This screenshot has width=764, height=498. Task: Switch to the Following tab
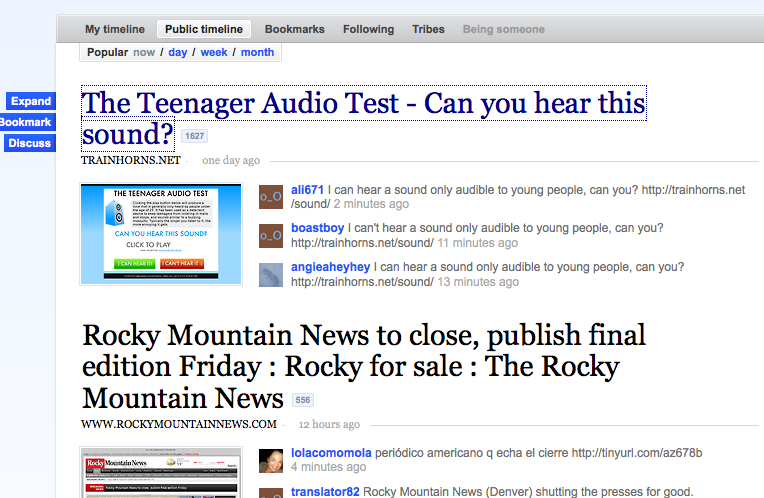368,29
